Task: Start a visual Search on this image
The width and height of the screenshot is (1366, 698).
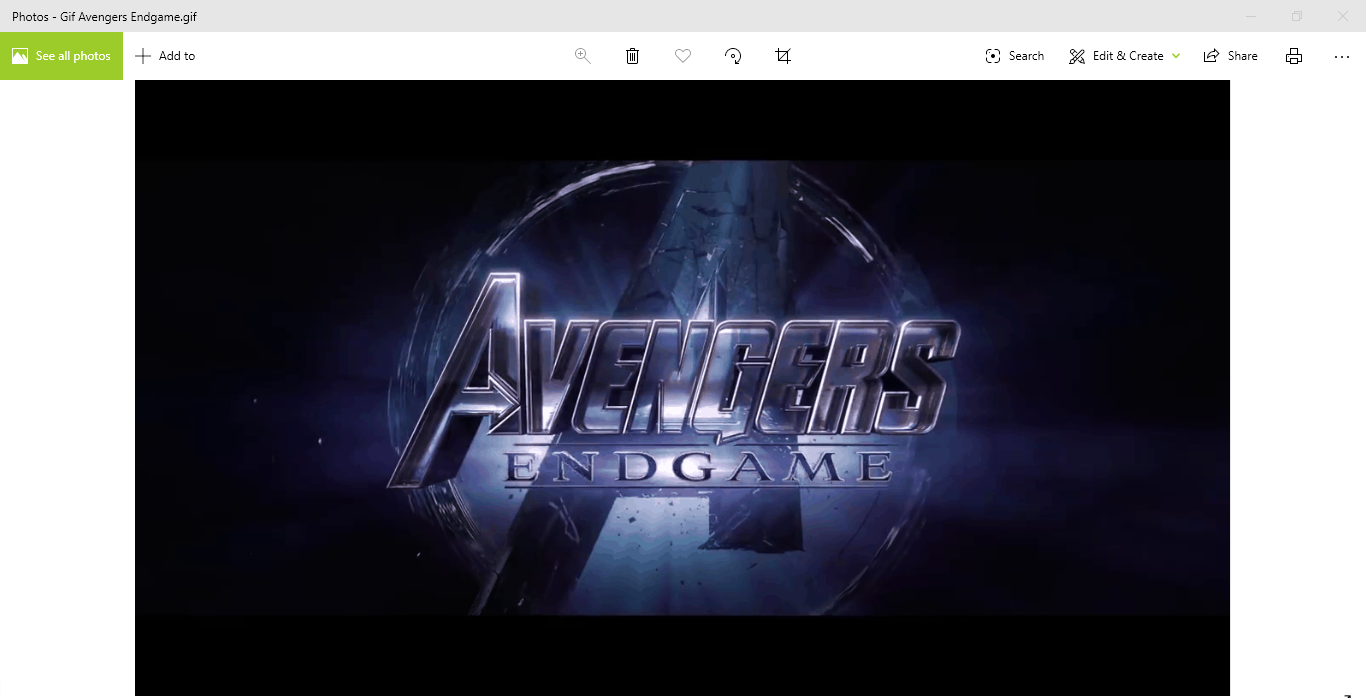Action: pos(1014,56)
